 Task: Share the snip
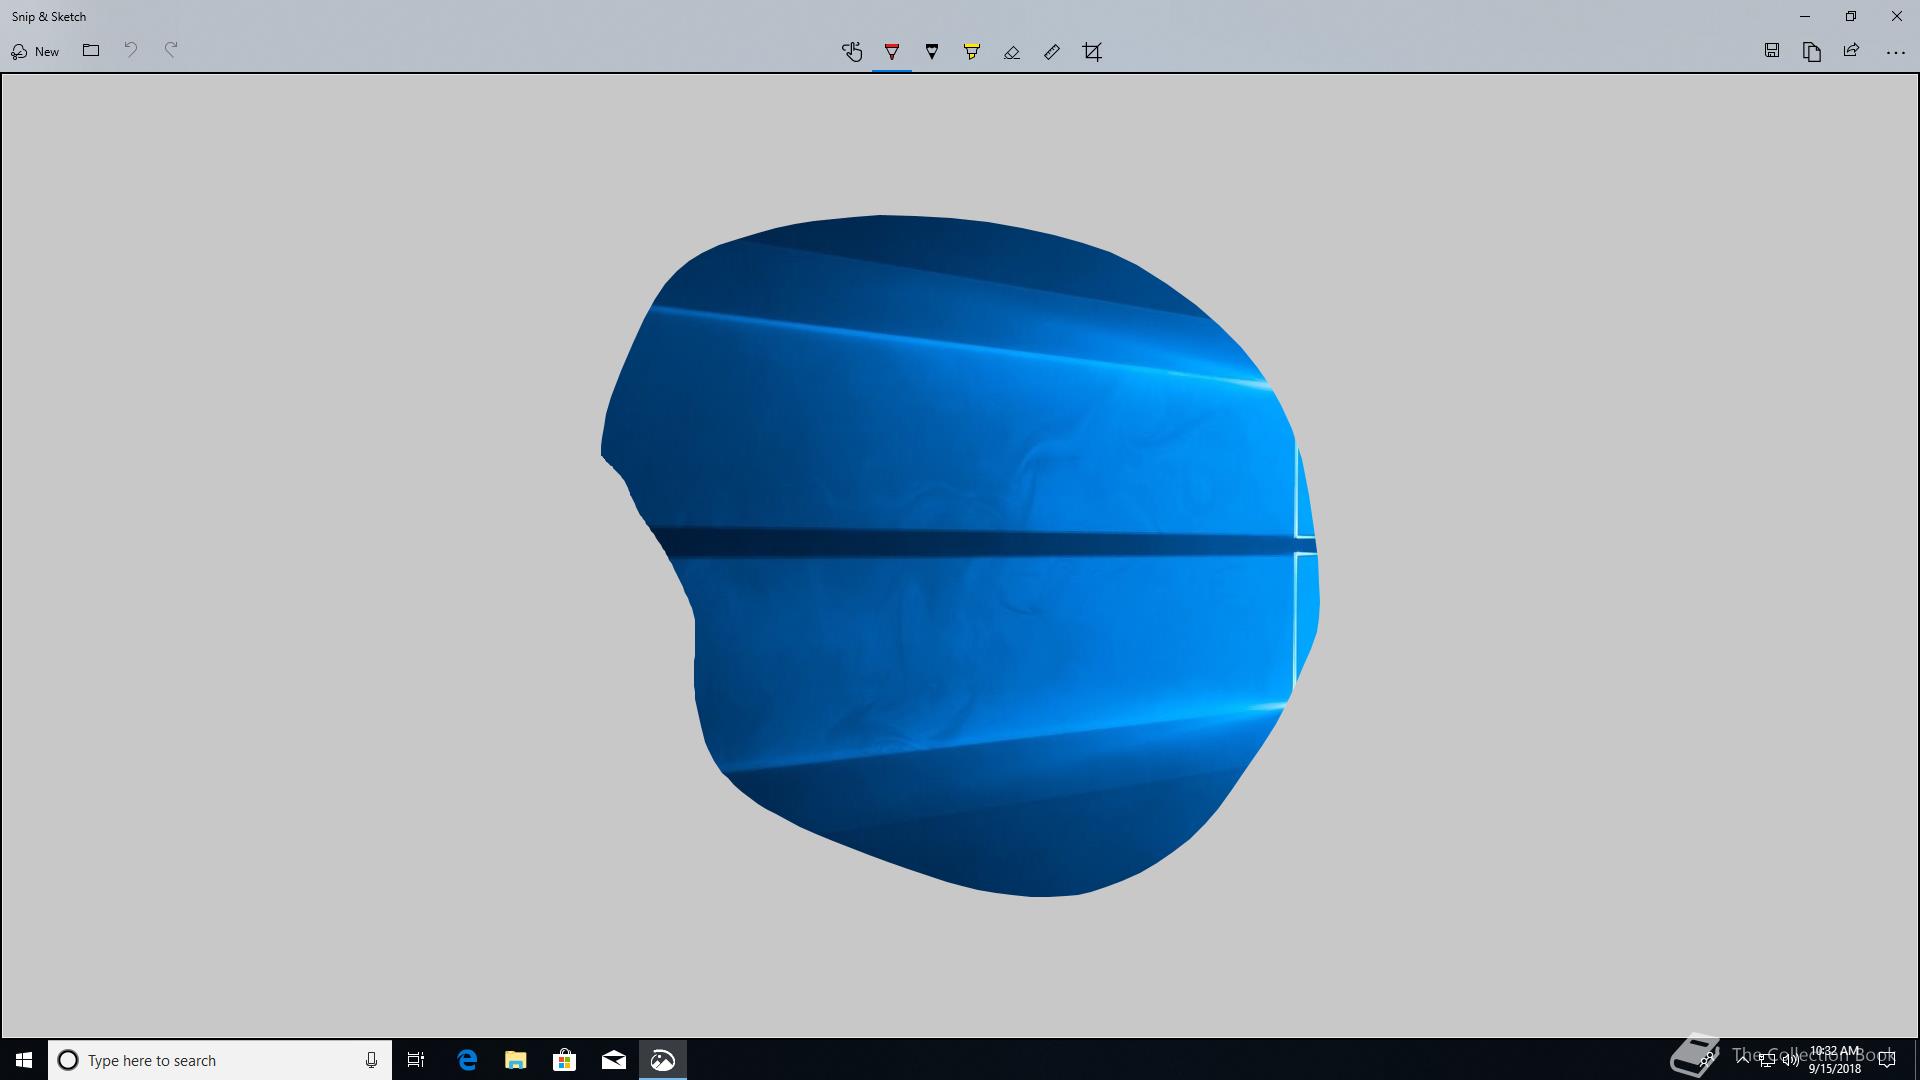pos(1852,51)
